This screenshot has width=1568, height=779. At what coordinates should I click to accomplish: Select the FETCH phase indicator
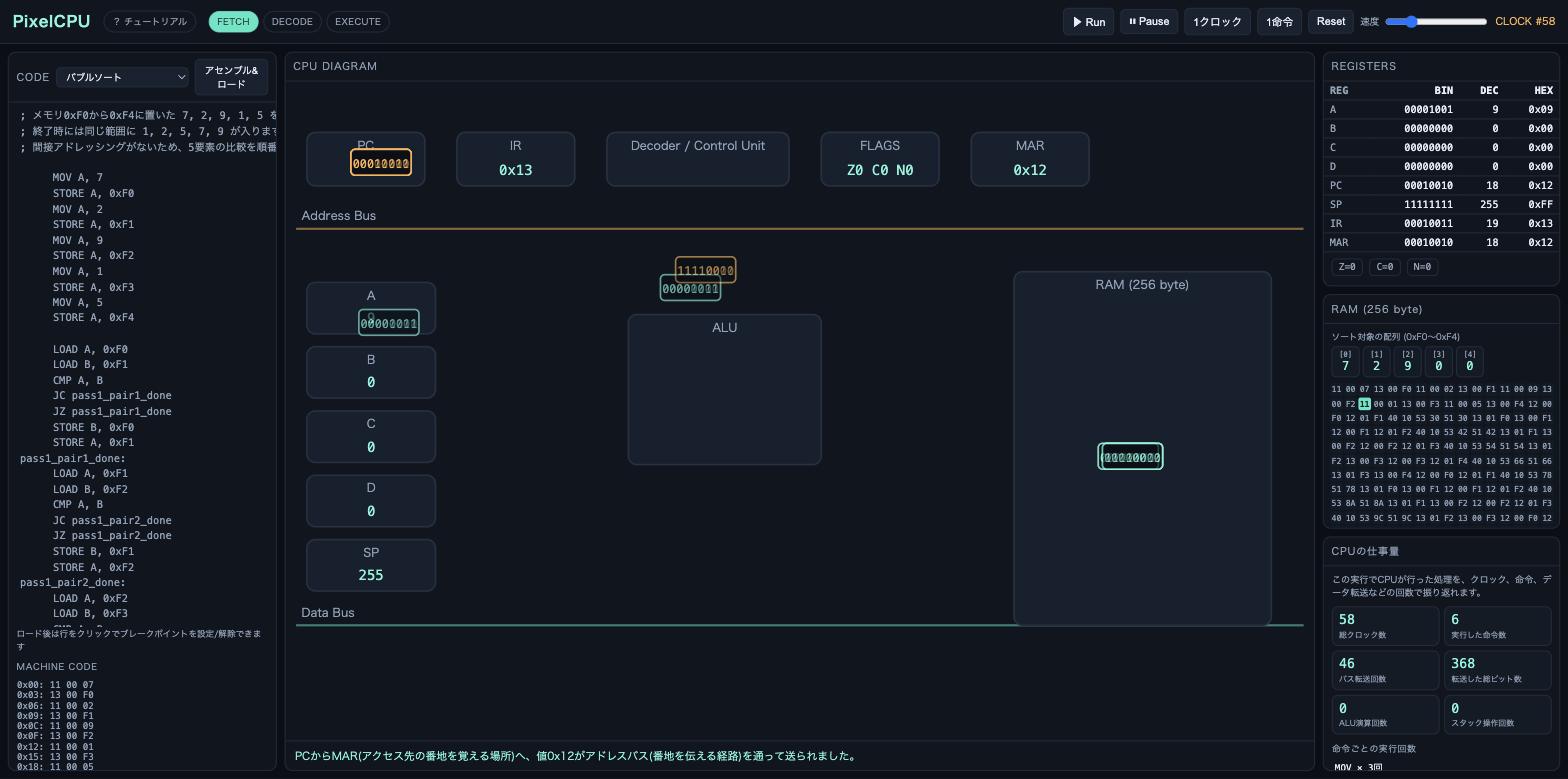(x=233, y=21)
